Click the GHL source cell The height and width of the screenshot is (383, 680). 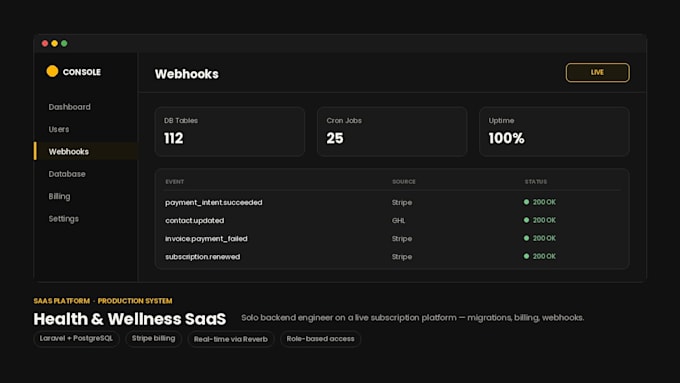pos(398,220)
